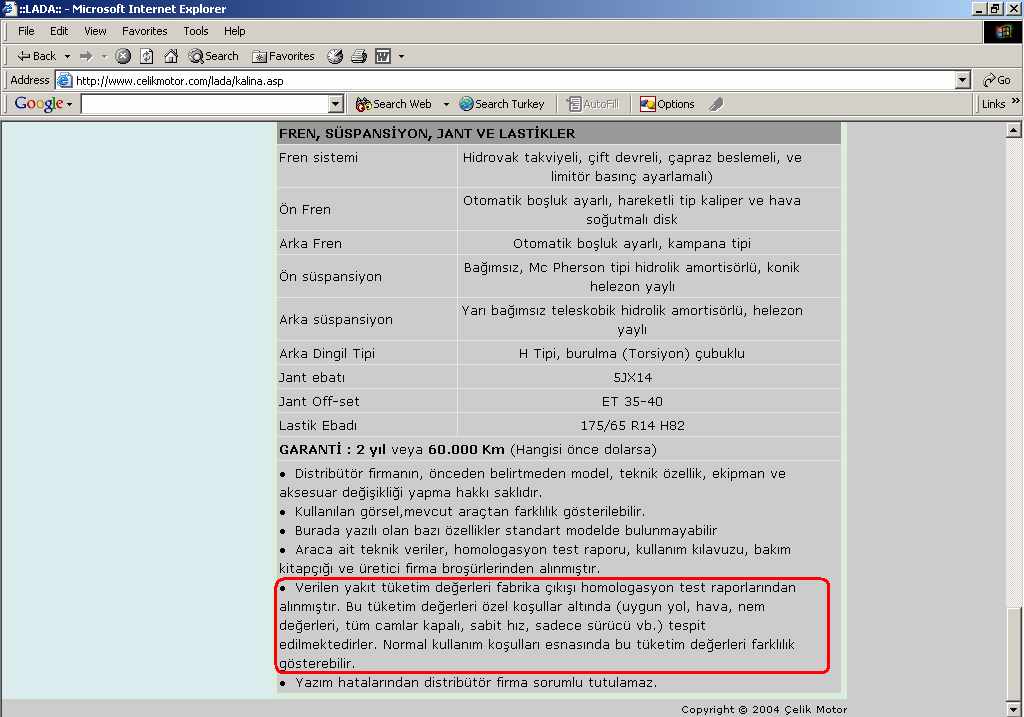Refresh the current page
1024x717 pixels.
pos(147,56)
